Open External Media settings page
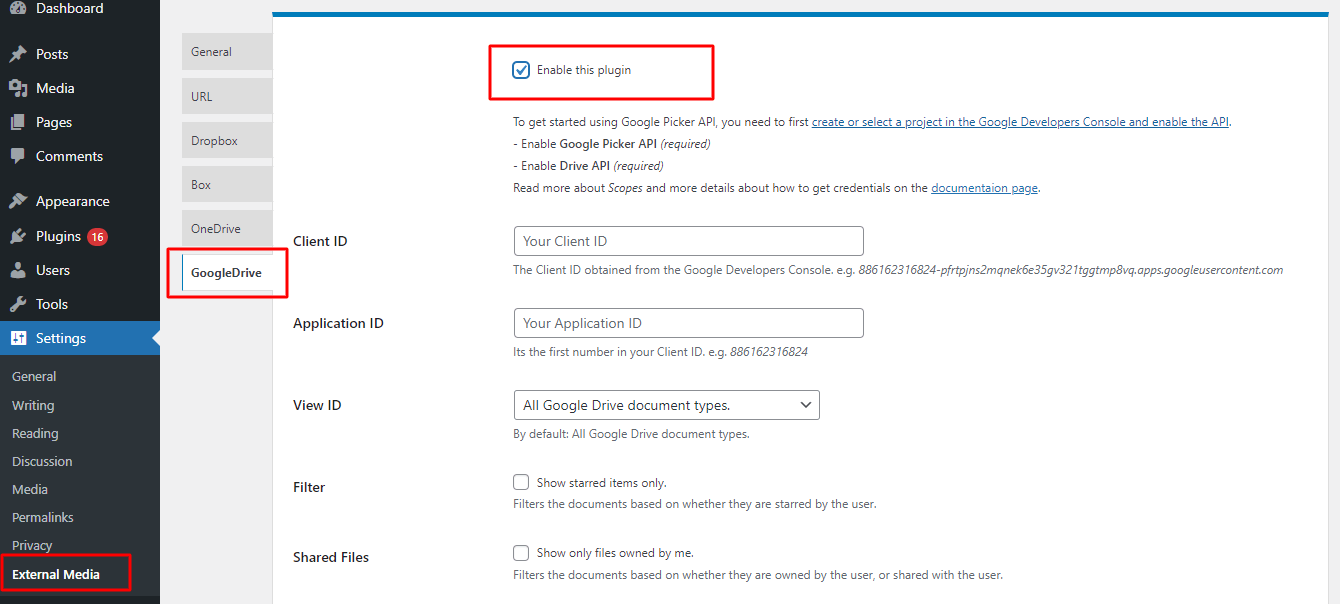This screenshot has width=1340, height=604. (56, 575)
